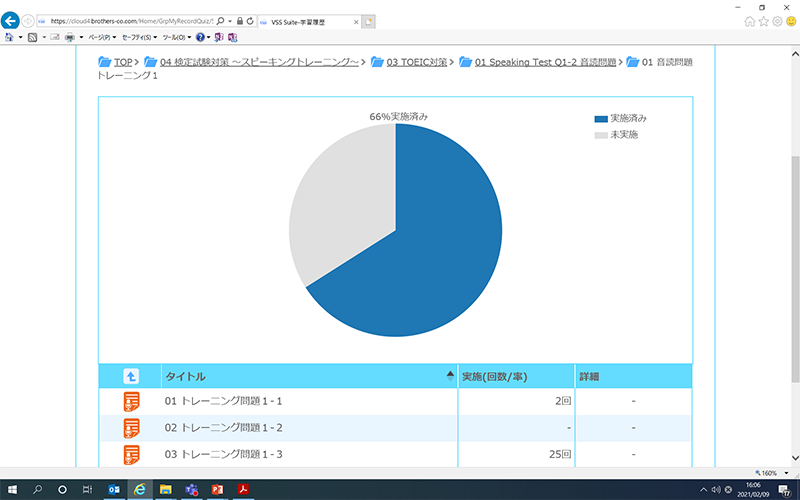Click the browser home icon
The height and width of the screenshot is (500, 800).
[750, 21]
